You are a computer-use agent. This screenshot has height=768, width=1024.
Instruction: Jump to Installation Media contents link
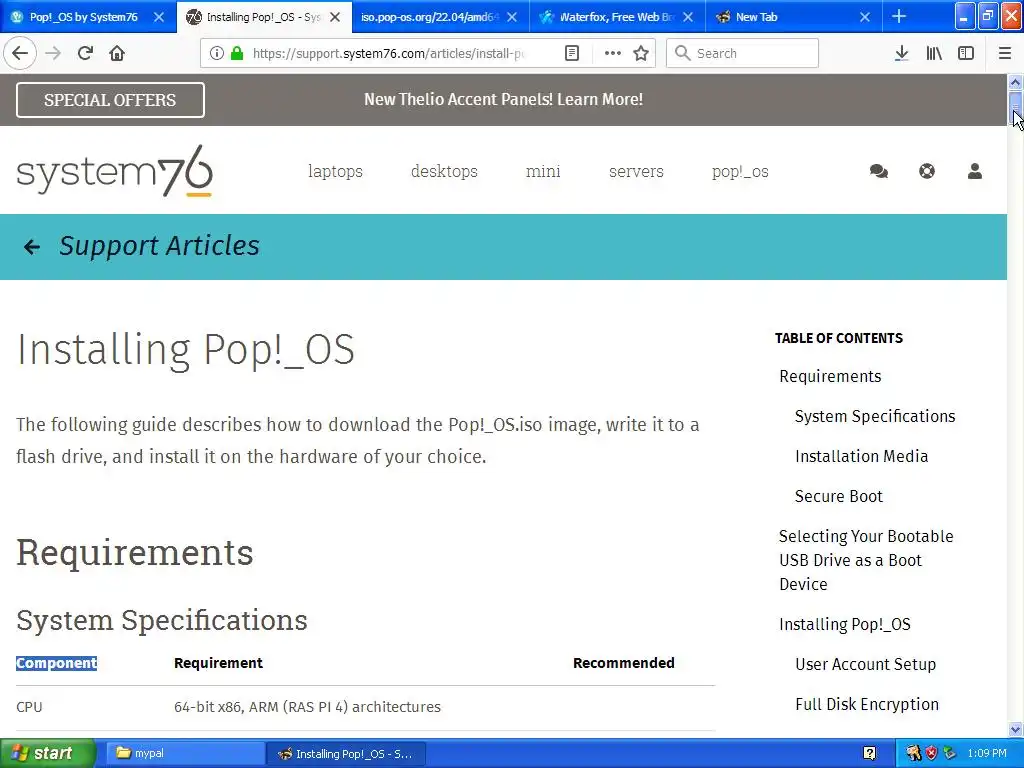pyautogui.click(x=861, y=456)
